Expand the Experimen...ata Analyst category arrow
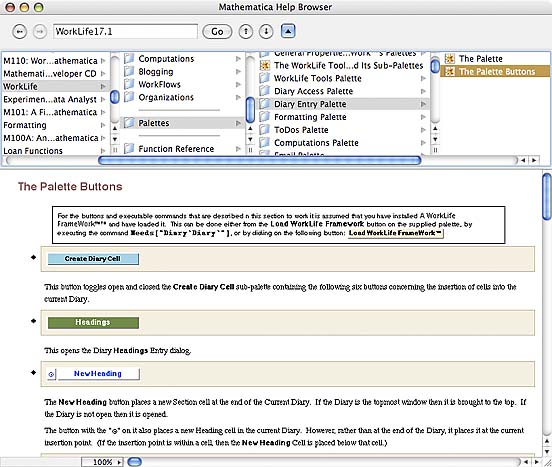The width and height of the screenshot is (552, 467). [103, 99]
